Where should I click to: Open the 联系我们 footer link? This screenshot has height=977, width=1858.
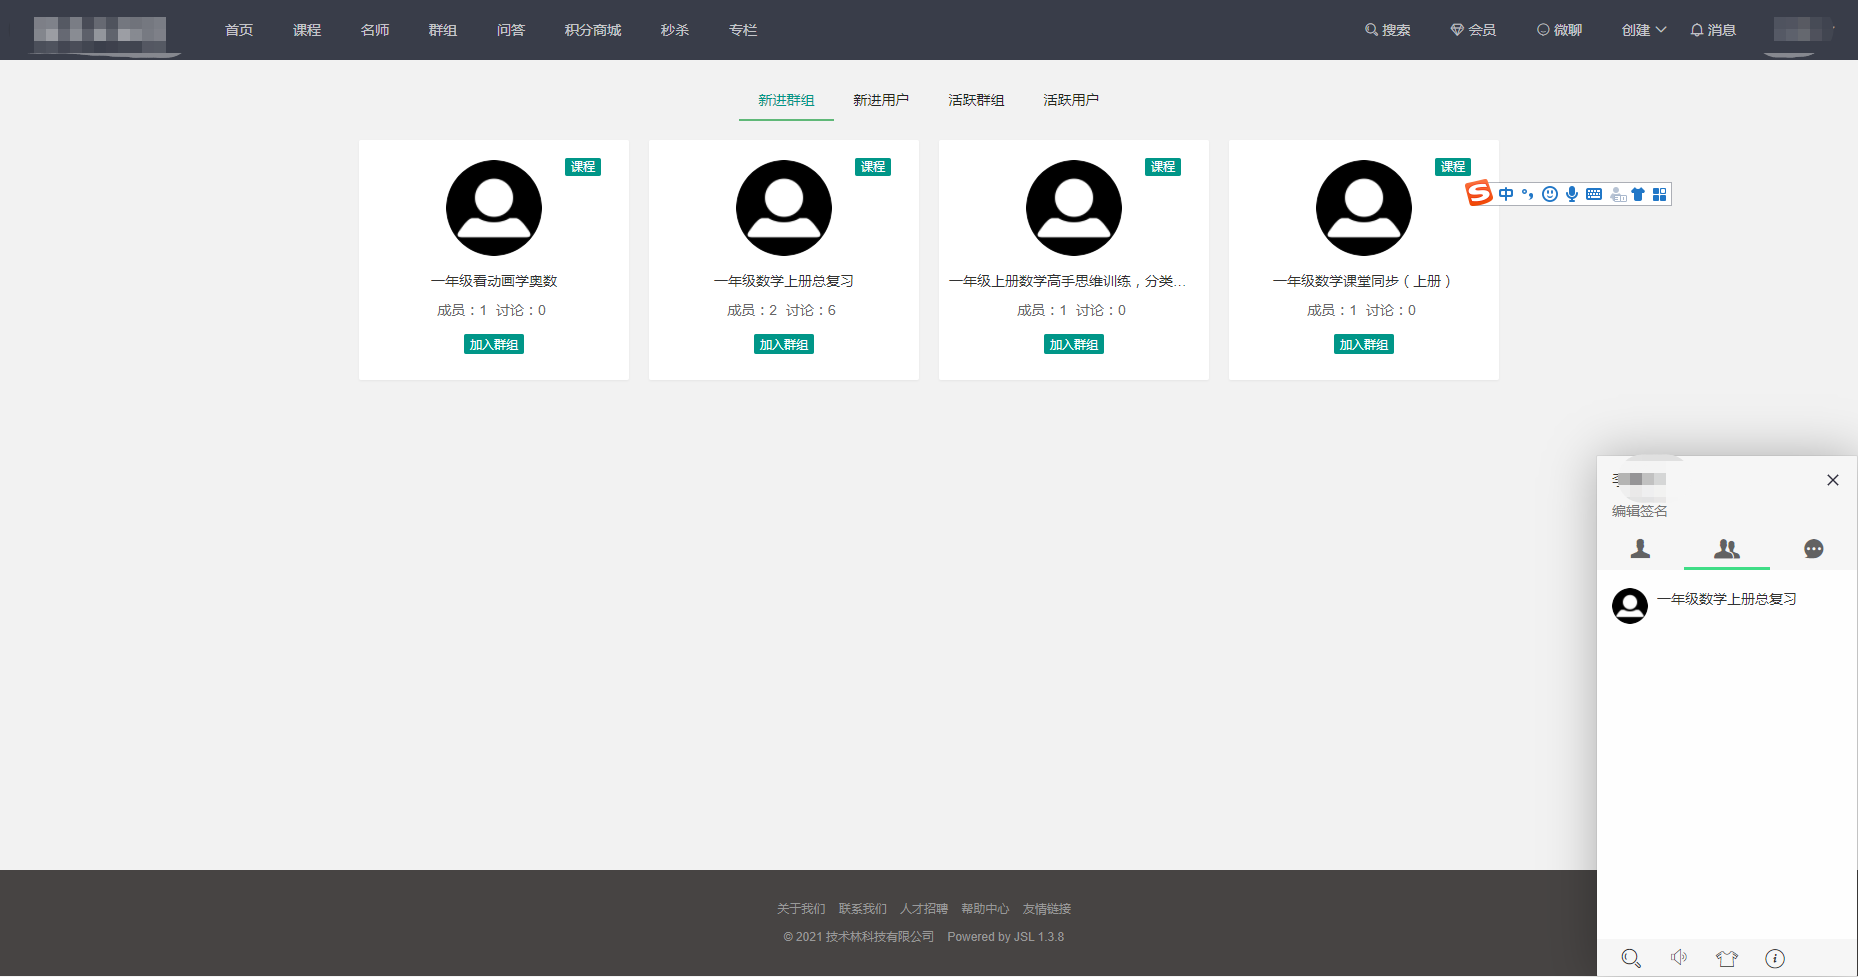pos(863,909)
